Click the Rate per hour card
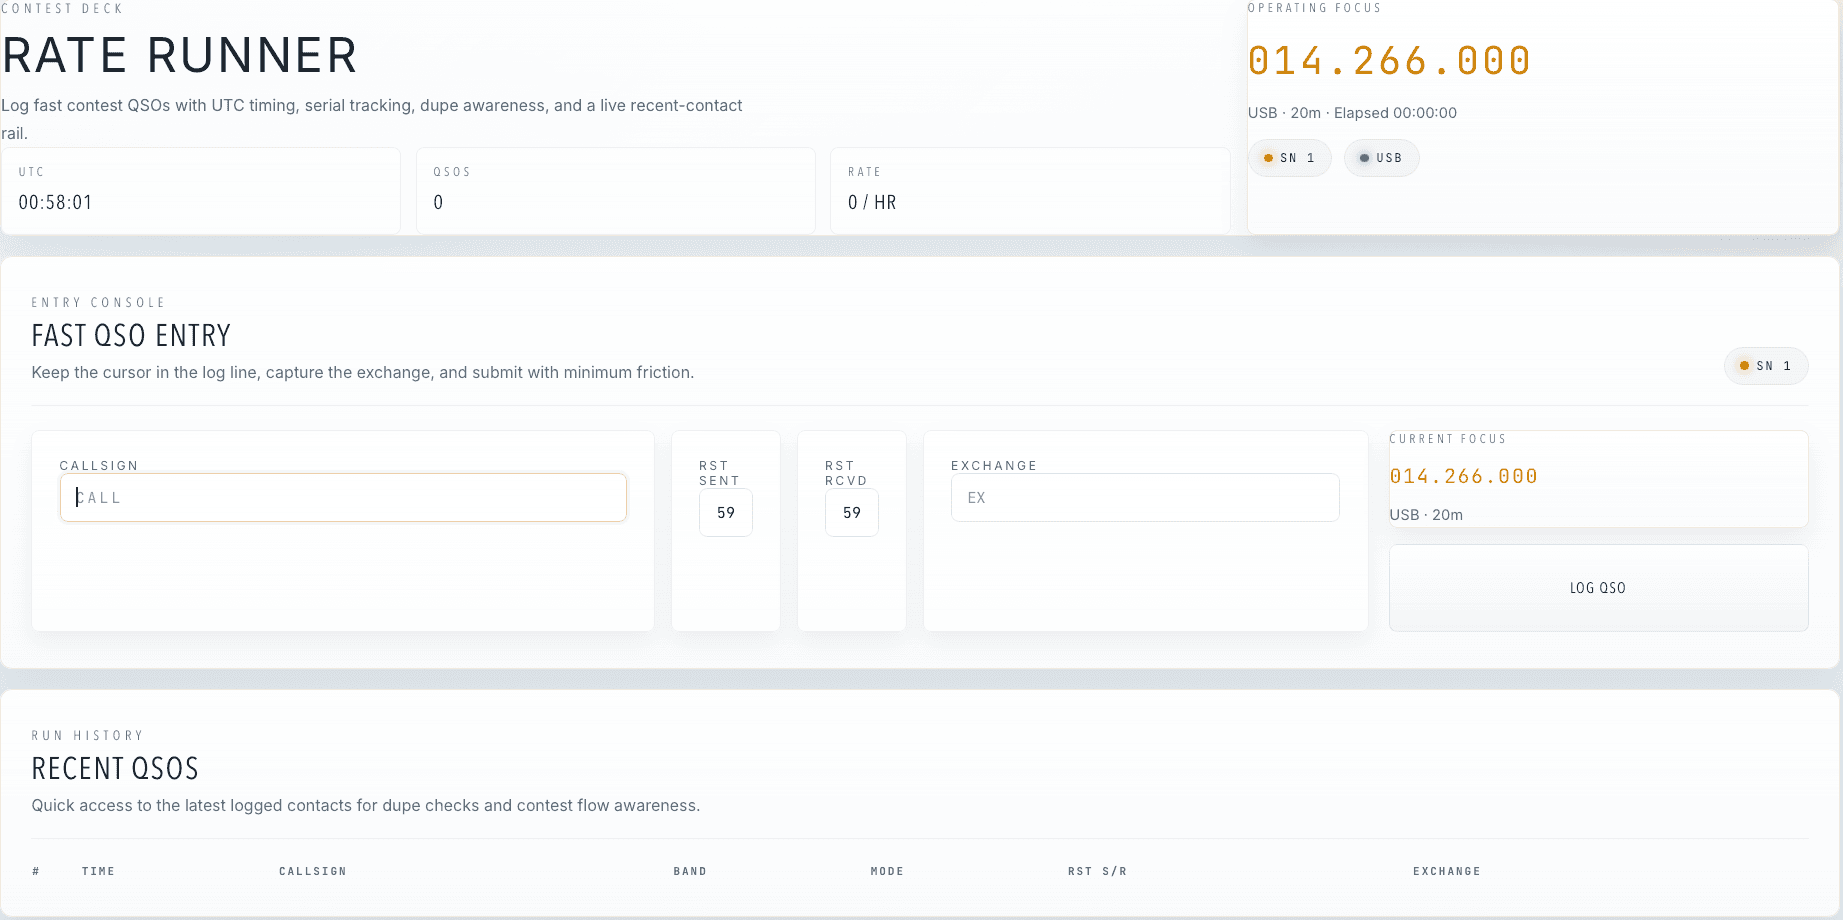This screenshot has height=920, width=1843. pyautogui.click(x=1029, y=190)
